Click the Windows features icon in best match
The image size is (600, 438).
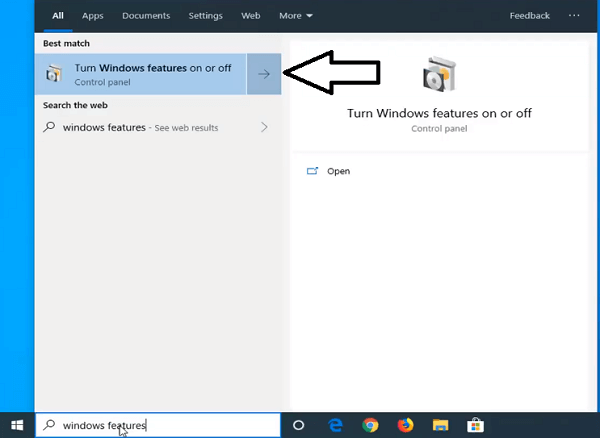pos(54,73)
